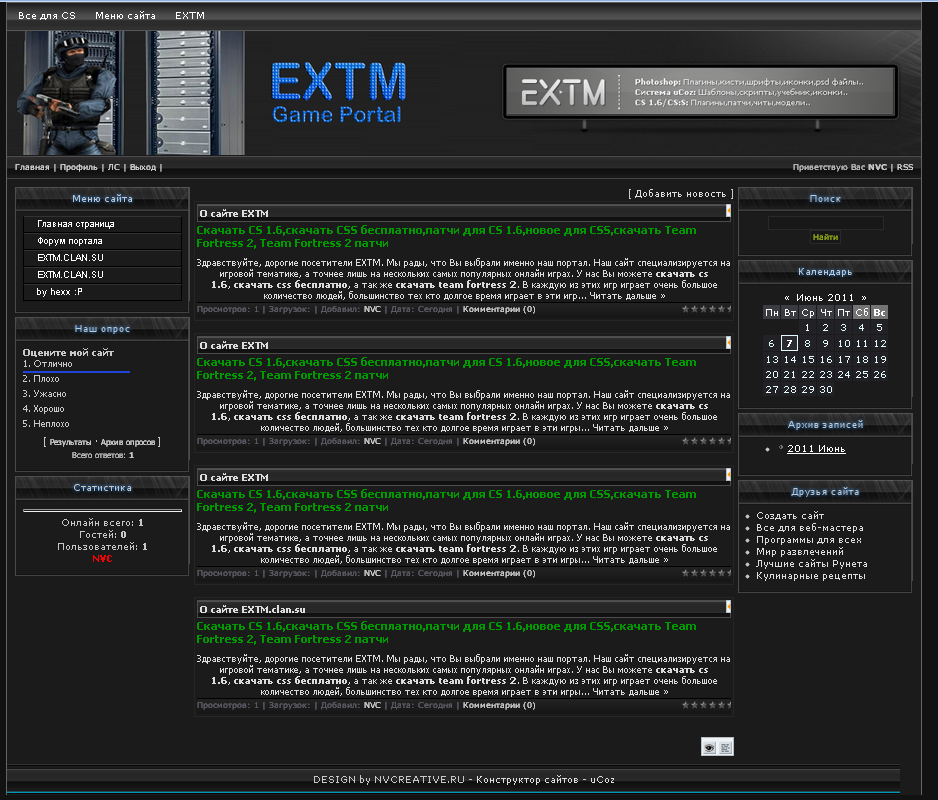Click the orange arrow on the EXTM.clan.su post
The width and height of the screenshot is (938, 800).
coord(728,607)
